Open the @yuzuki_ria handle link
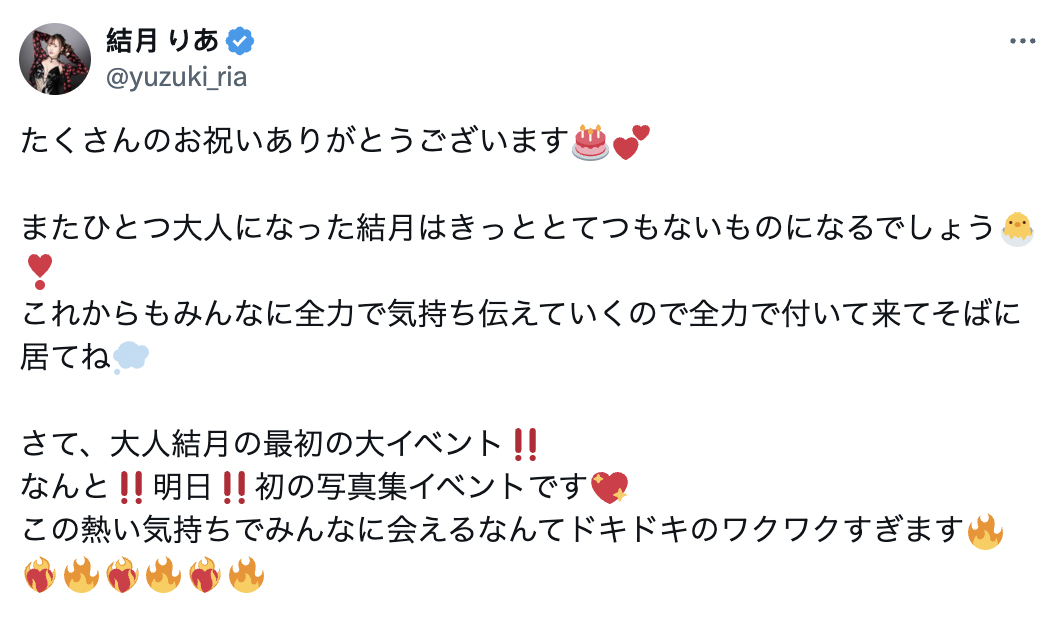Viewport: 1060px width, 634px height. click(176, 78)
